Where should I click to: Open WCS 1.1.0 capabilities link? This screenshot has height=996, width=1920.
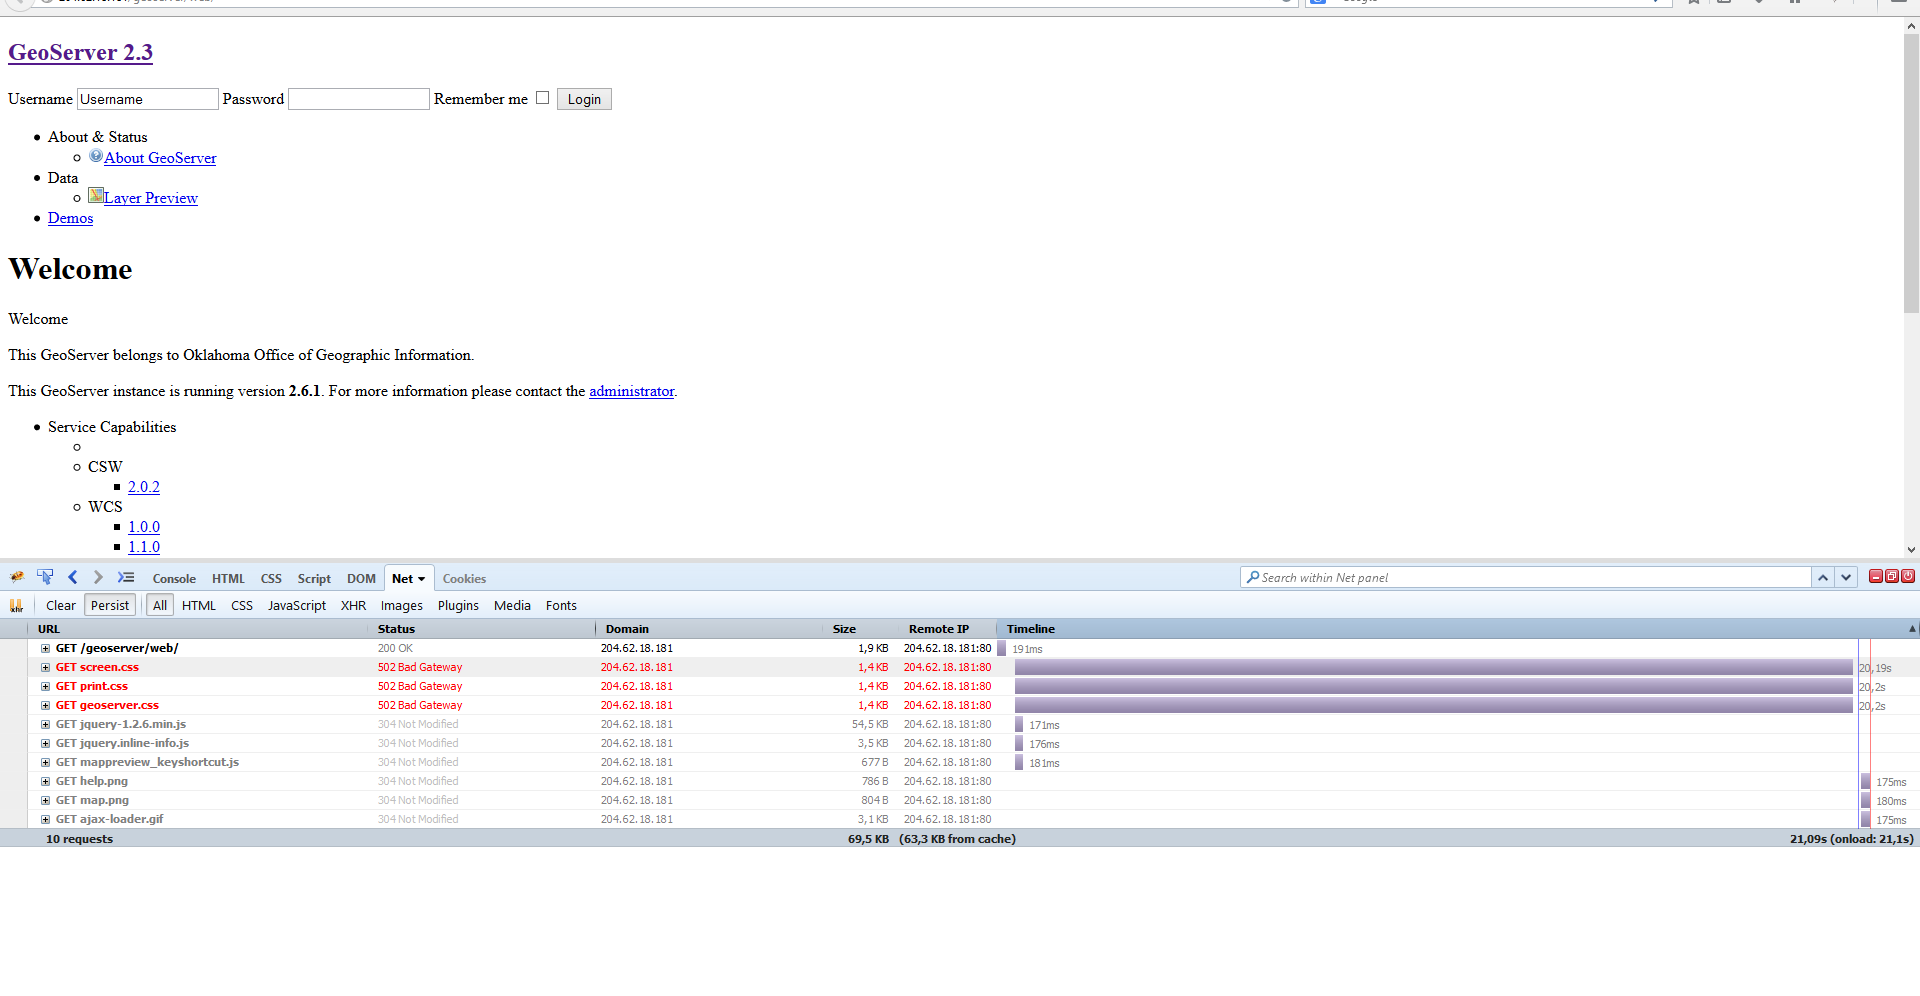click(144, 547)
